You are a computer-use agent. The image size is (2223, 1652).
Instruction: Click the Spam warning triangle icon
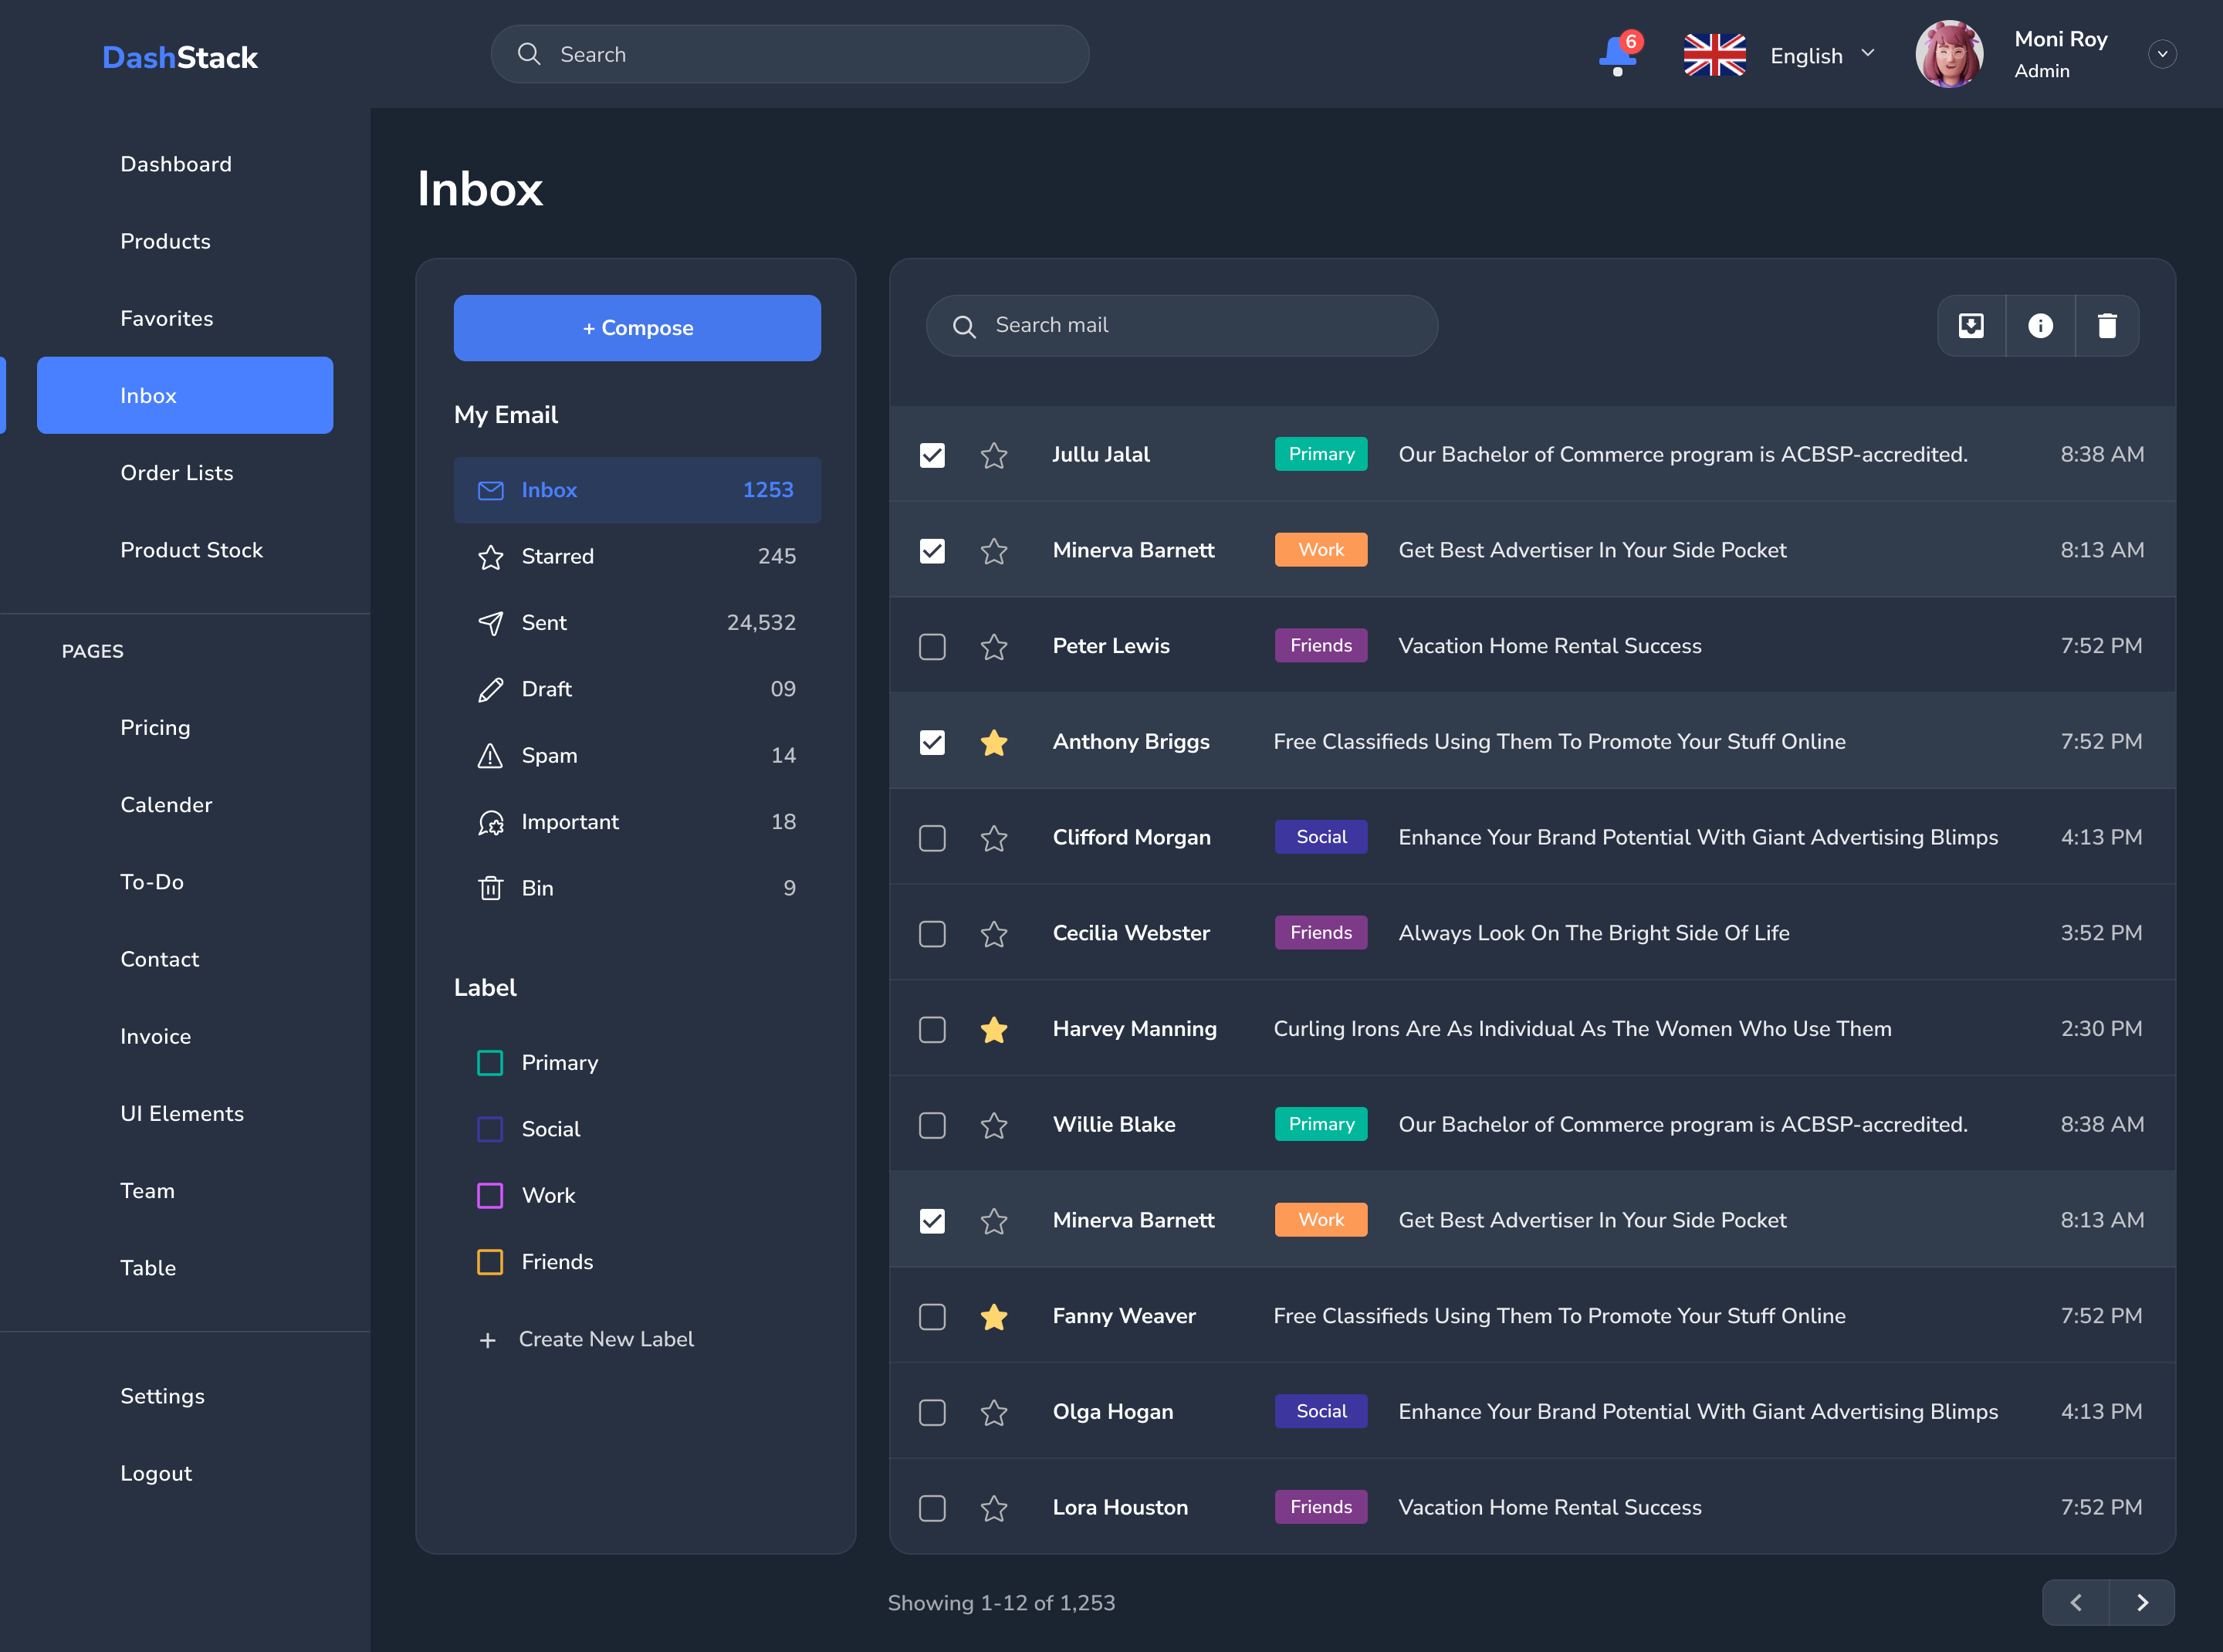tap(490, 756)
